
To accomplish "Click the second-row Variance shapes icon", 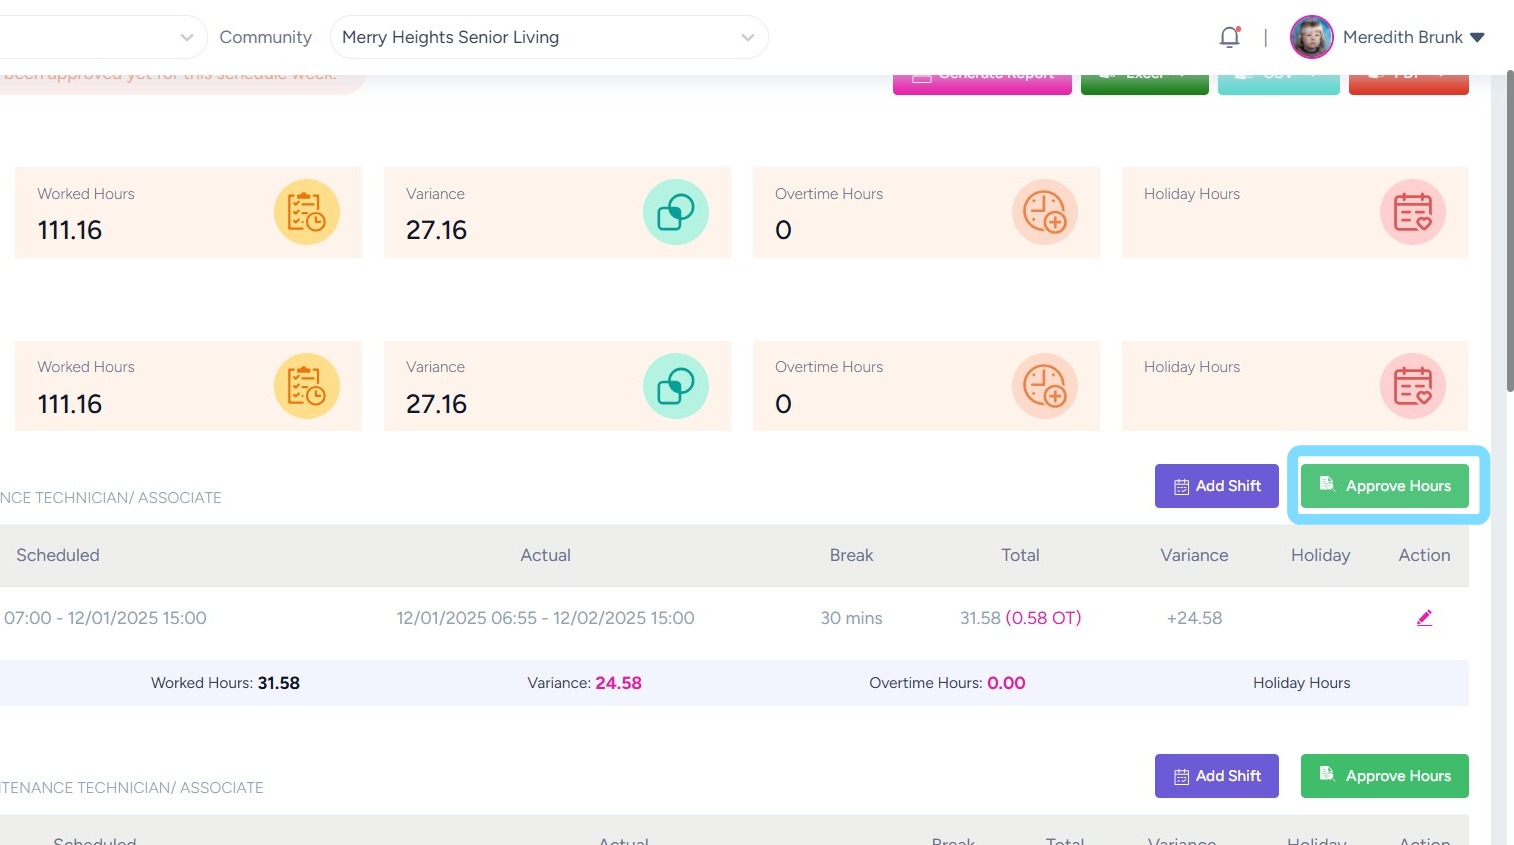I will point(675,386).
